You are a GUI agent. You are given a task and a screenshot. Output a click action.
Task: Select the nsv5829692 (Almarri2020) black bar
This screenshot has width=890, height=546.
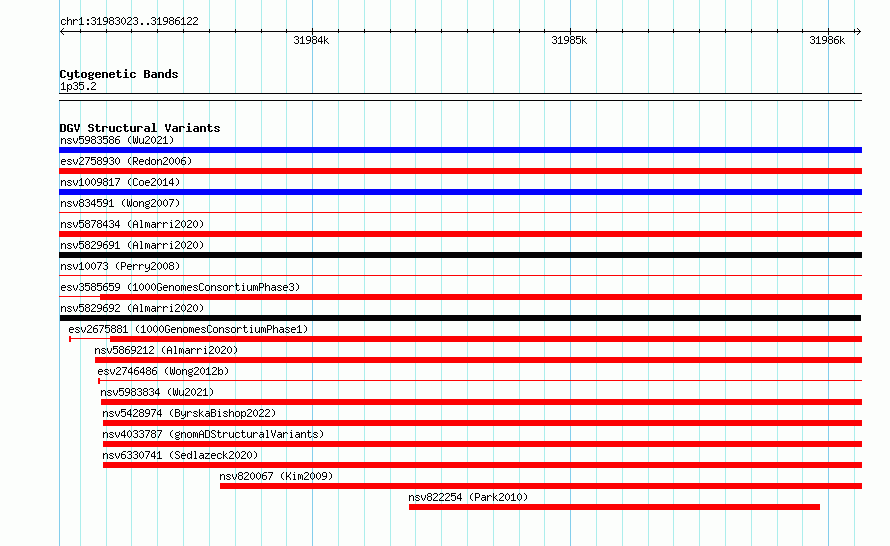point(460,318)
